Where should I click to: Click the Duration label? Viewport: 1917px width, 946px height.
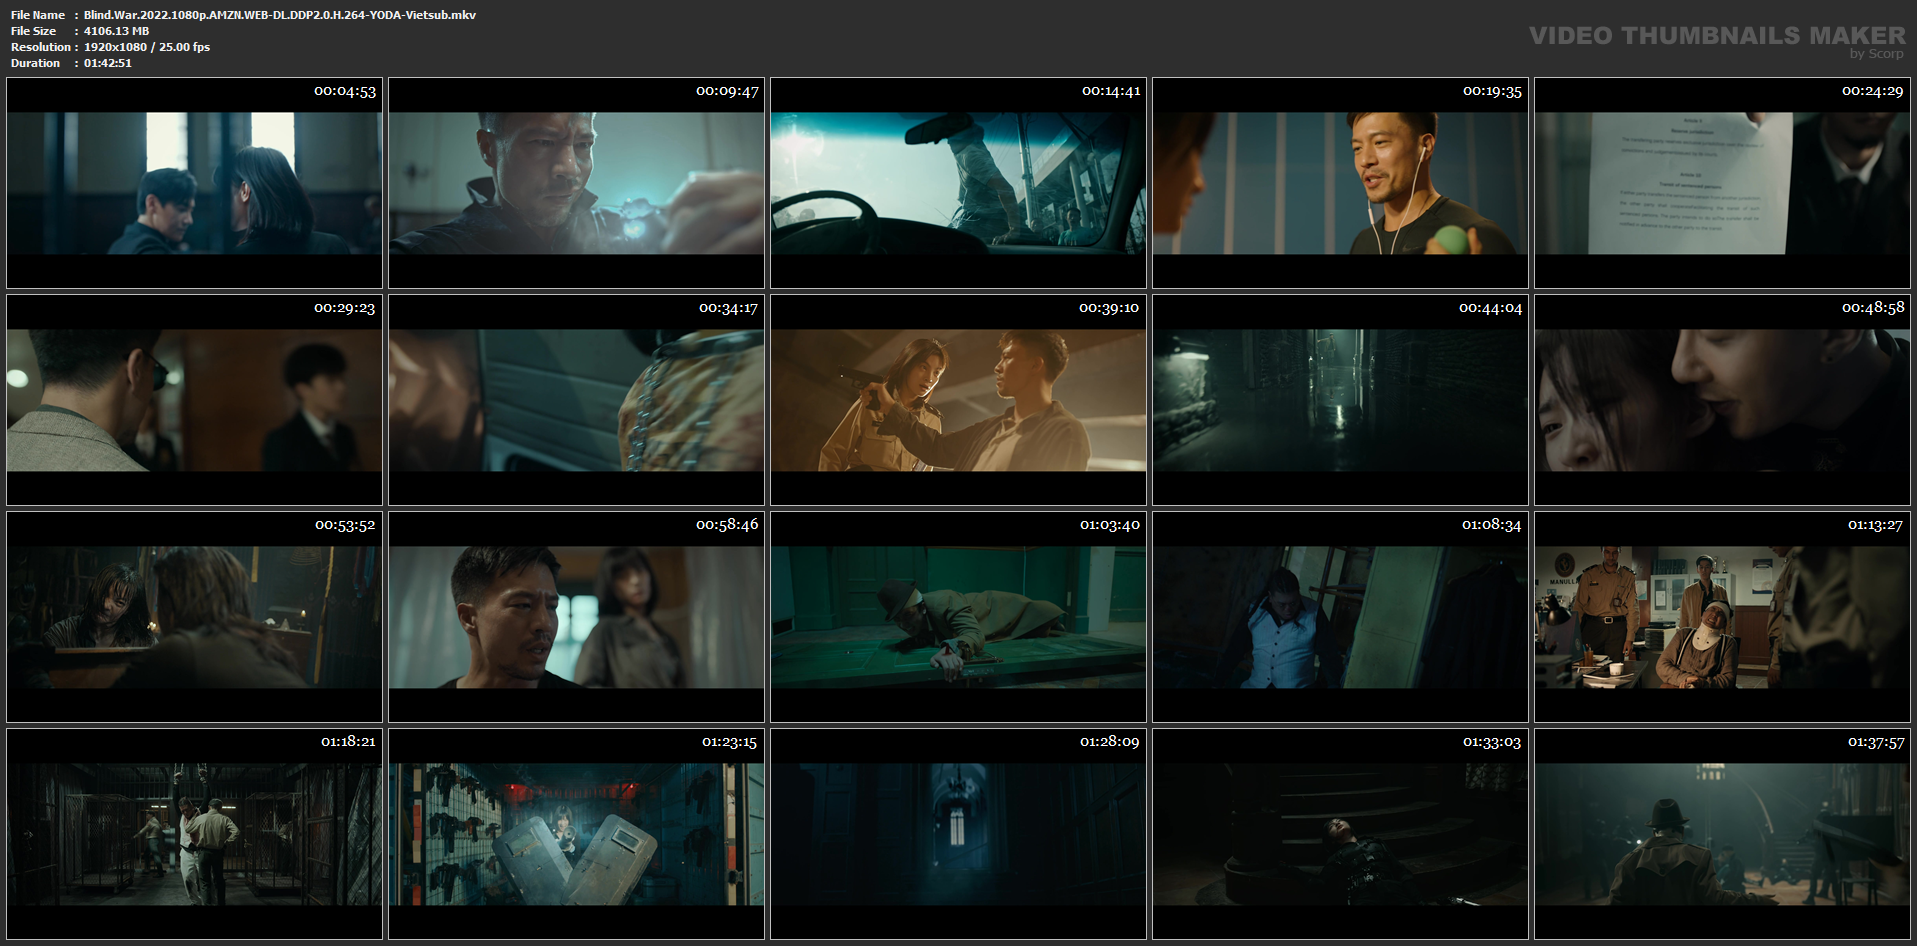pyautogui.click(x=36, y=63)
